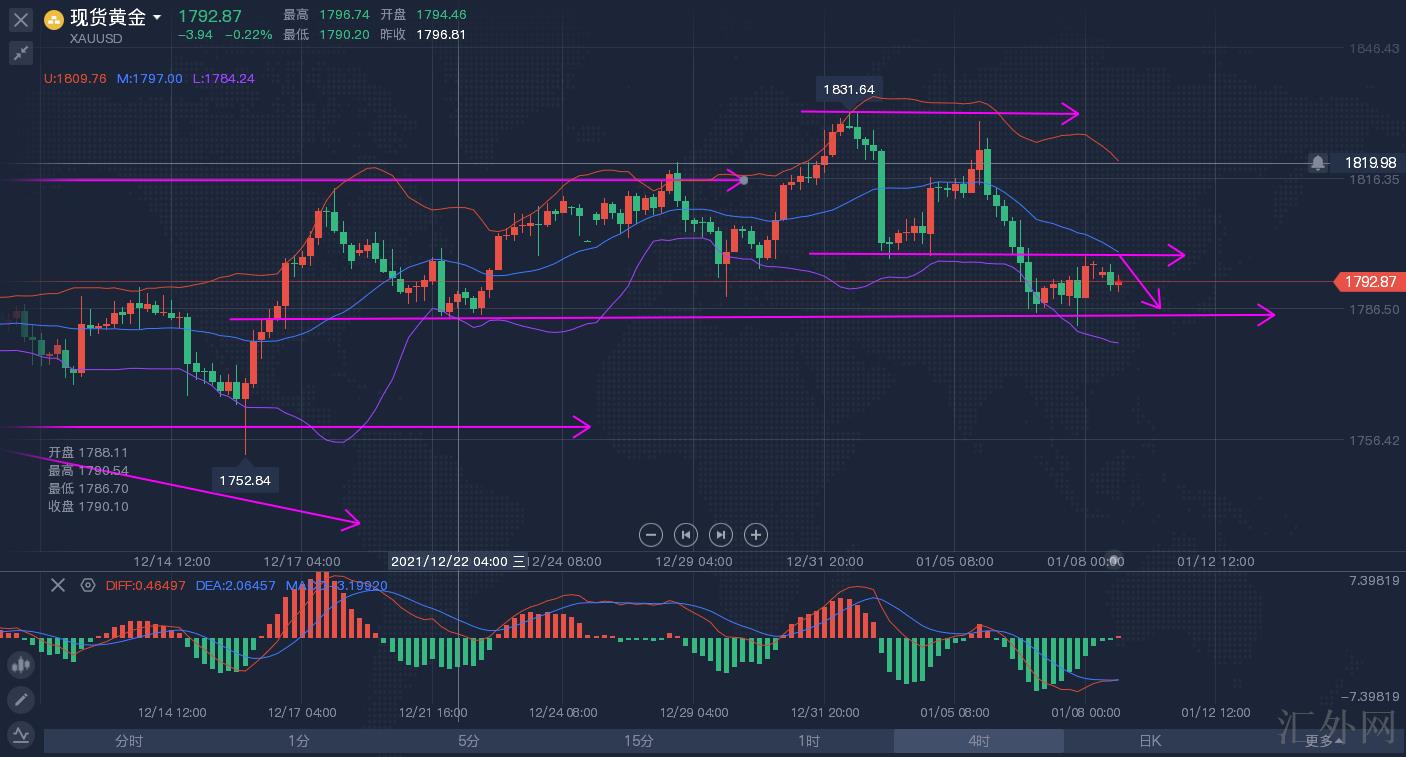The height and width of the screenshot is (757, 1406).
Task: Step chart backward to previous candle
Action: click(x=685, y=534)
